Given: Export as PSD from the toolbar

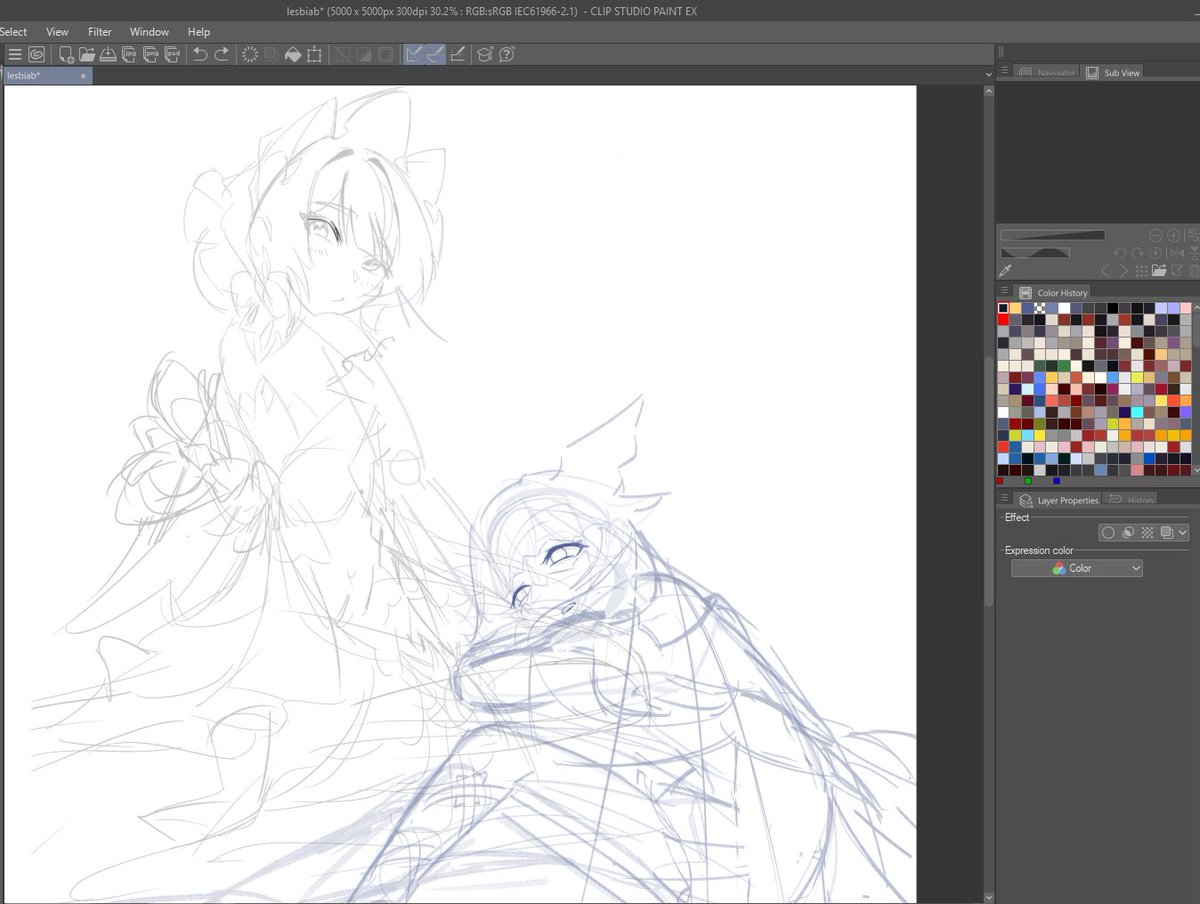Looking at the screenshot, I should (x=173, y=54).
